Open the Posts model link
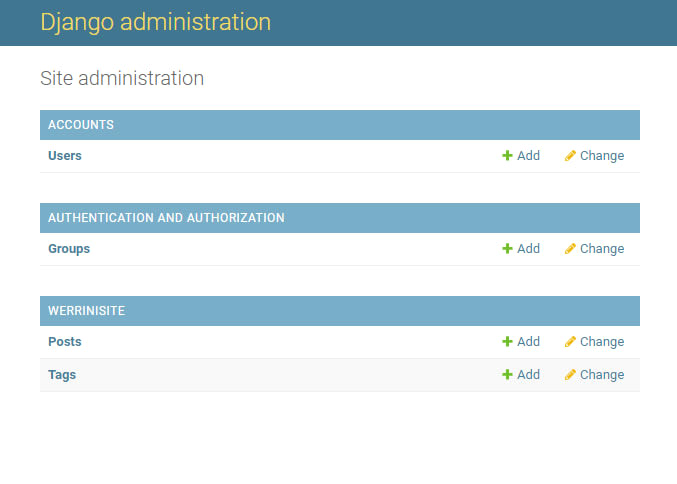This screenshot has width=677, height=484. coord(65,342)
